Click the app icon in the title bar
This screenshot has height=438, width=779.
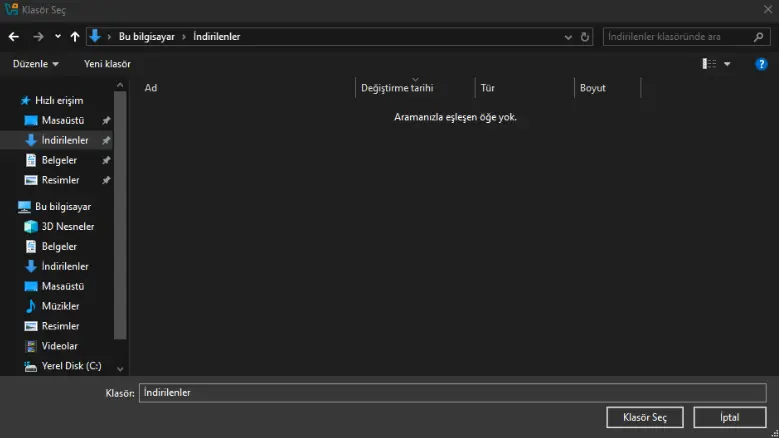click(x=11, y=9)
